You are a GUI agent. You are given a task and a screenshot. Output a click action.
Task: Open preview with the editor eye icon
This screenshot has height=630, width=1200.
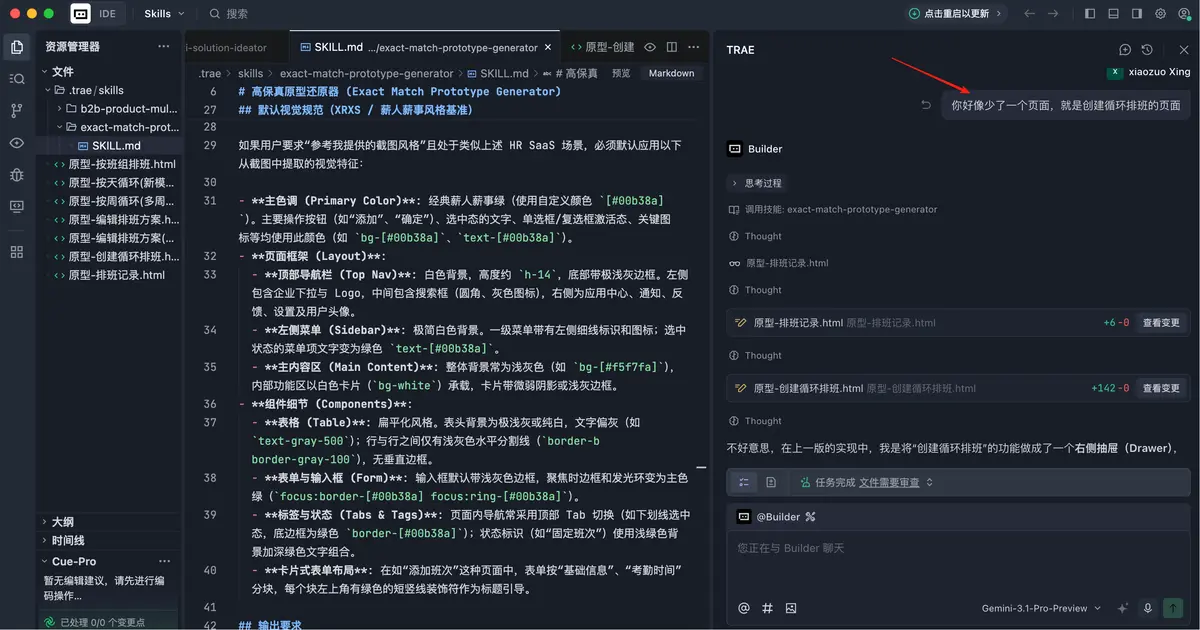click(x=650, y=47)
